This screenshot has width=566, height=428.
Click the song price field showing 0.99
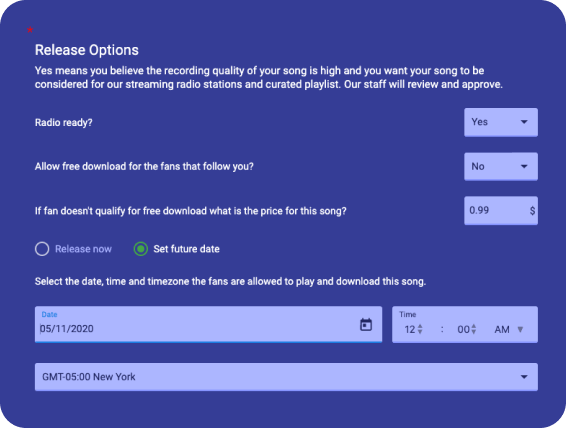[501, 210]
